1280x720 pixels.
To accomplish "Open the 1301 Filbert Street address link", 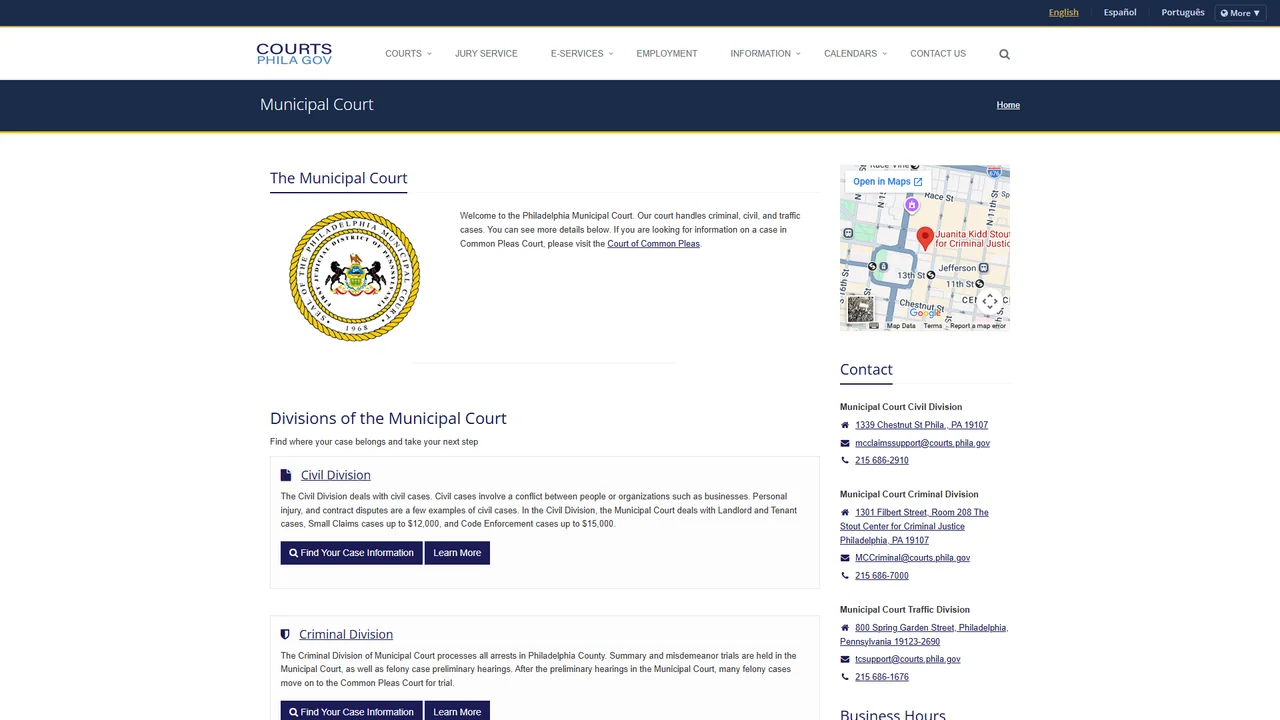I will pyautogui.click(x=914, y=526).
